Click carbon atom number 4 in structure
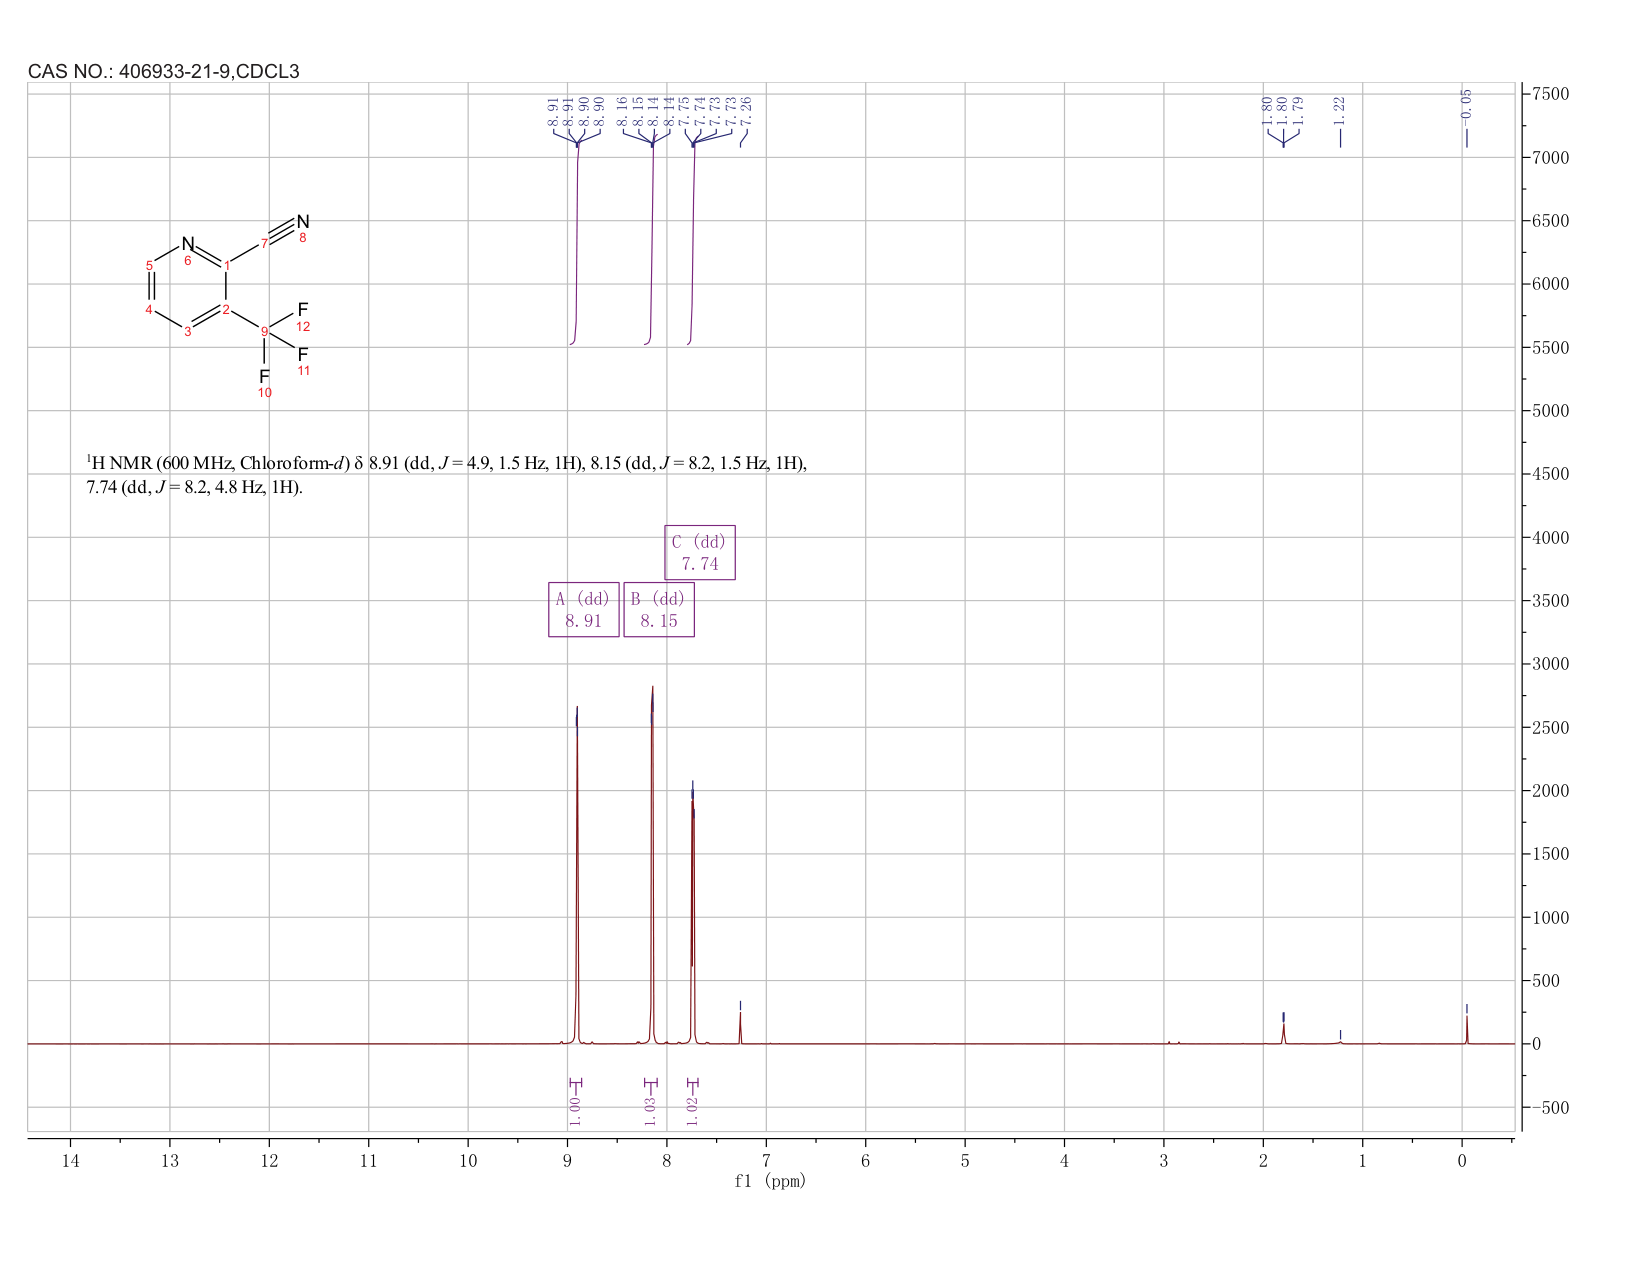1650x1275 pixels. click(x=149, y=309)
